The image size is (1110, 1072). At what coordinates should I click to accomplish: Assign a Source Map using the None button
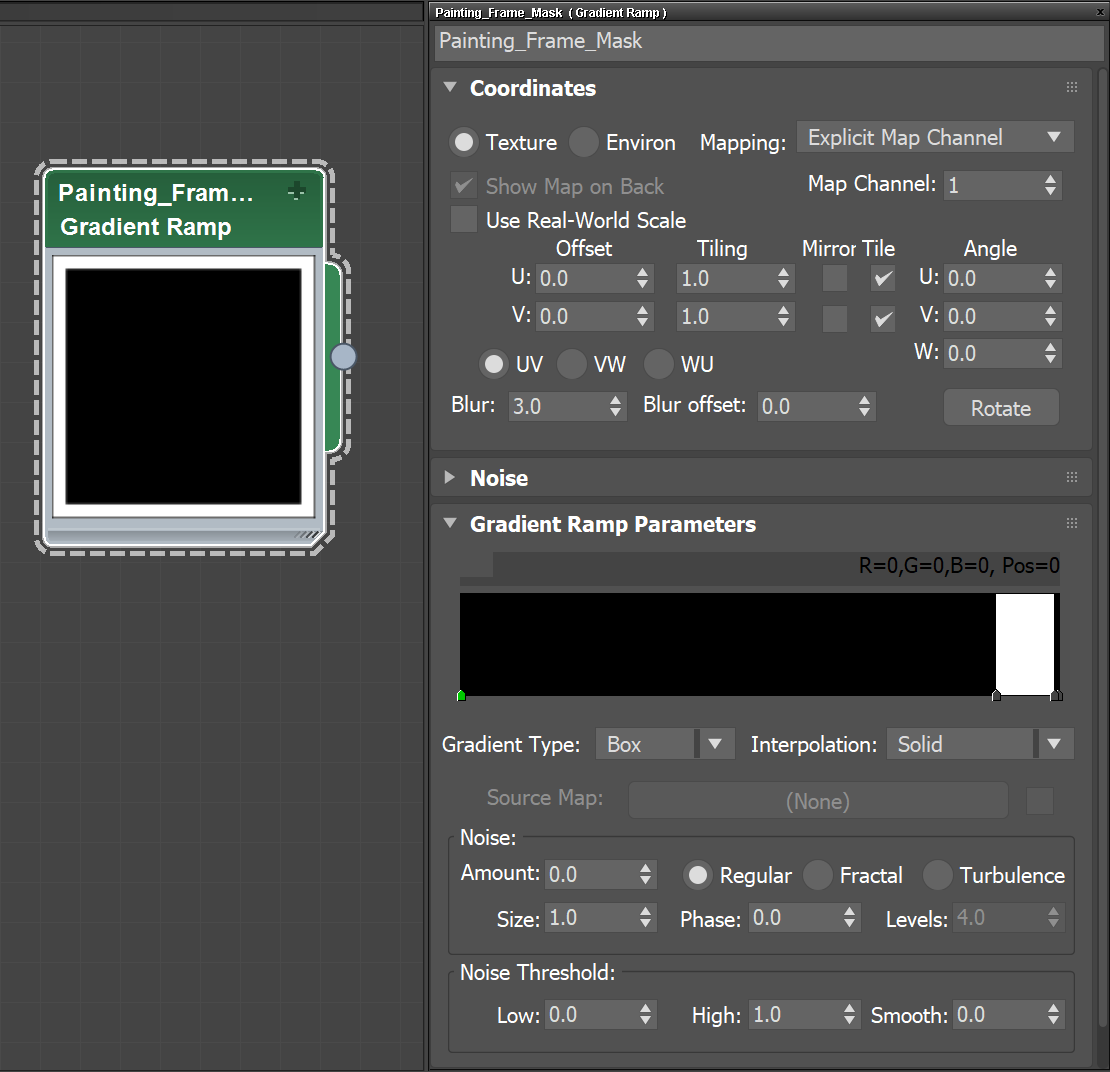(818, 800)
